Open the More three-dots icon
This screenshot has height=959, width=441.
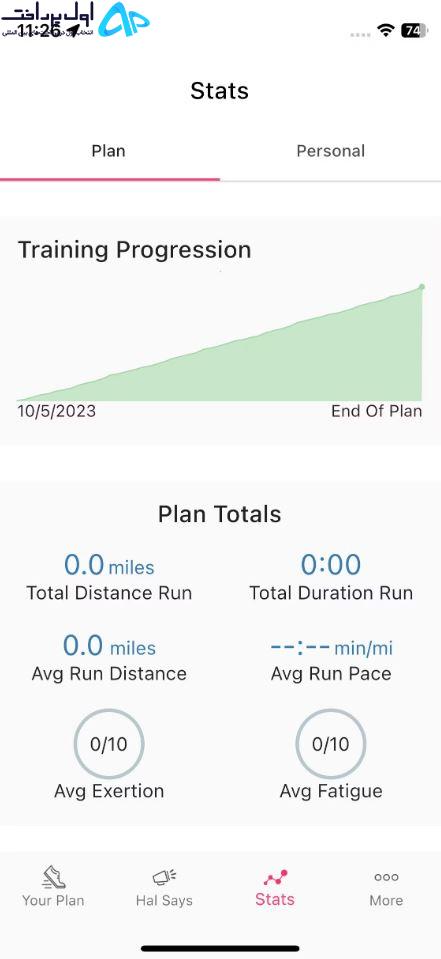pyautogui.click(x=387, y=876)
